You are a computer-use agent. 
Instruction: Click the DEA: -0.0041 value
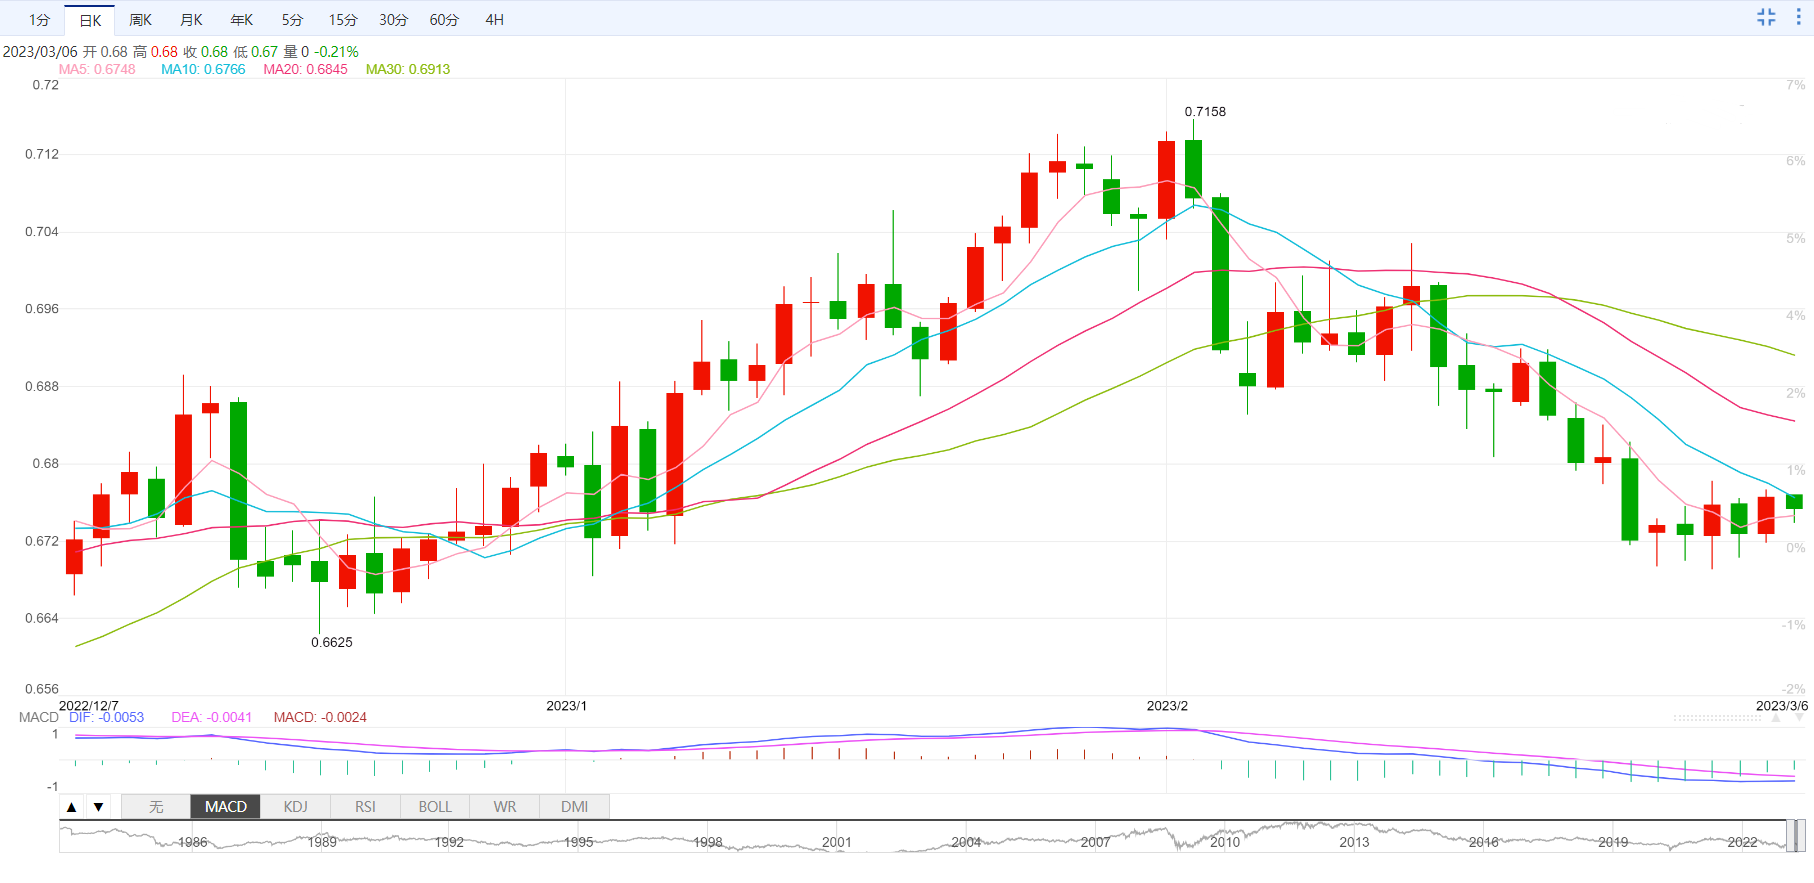(212, 717)
